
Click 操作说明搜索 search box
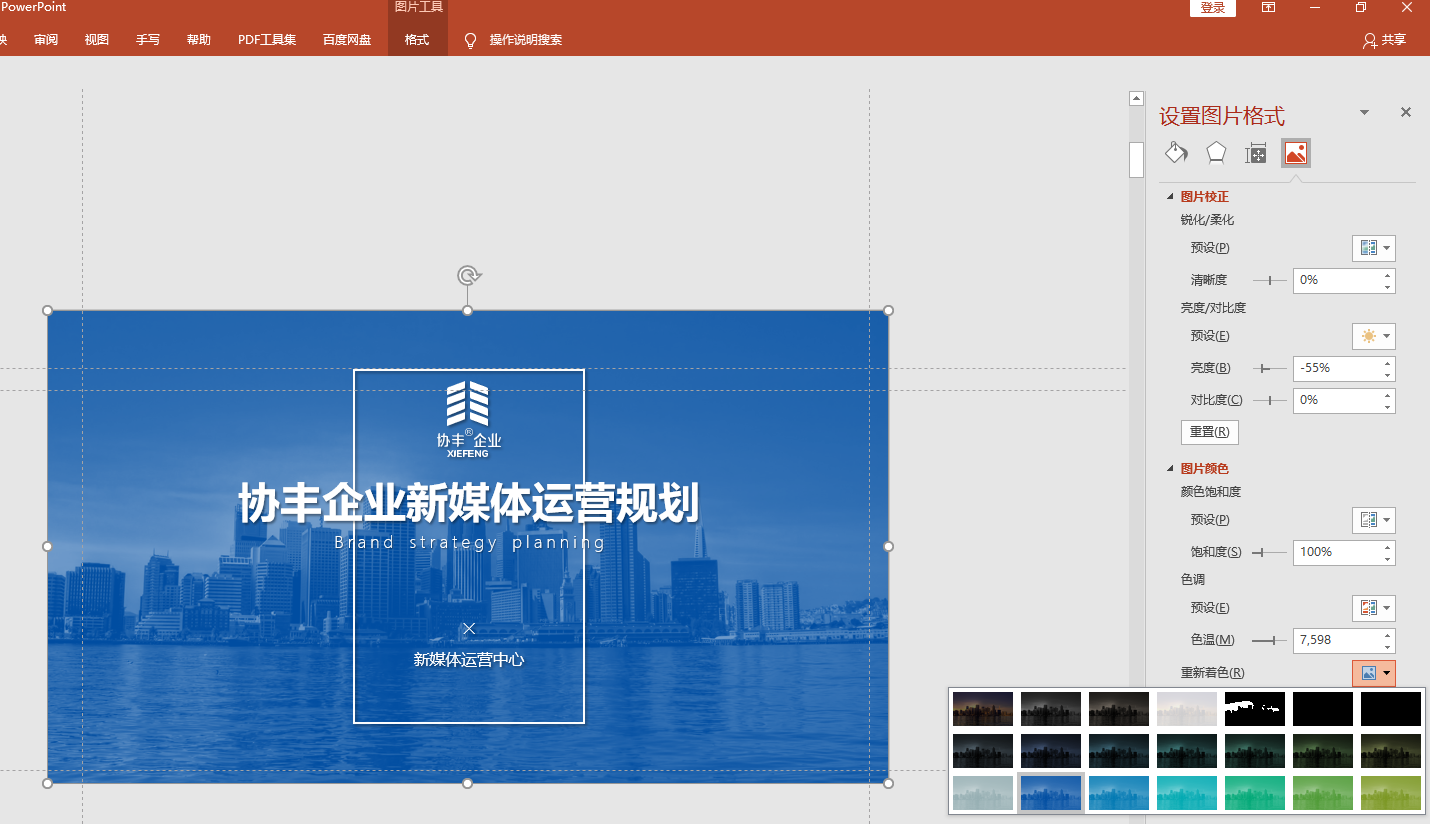pyautogui.click(x=526, y=40)
